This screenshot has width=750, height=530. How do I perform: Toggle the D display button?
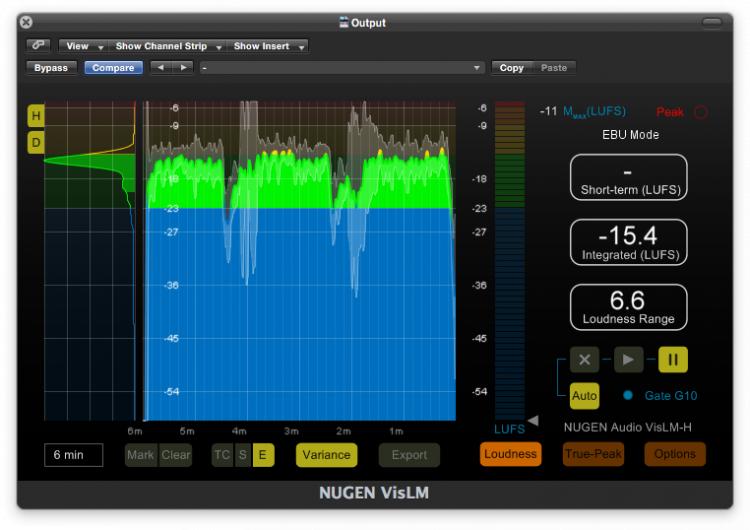click(x=36, y=143)
